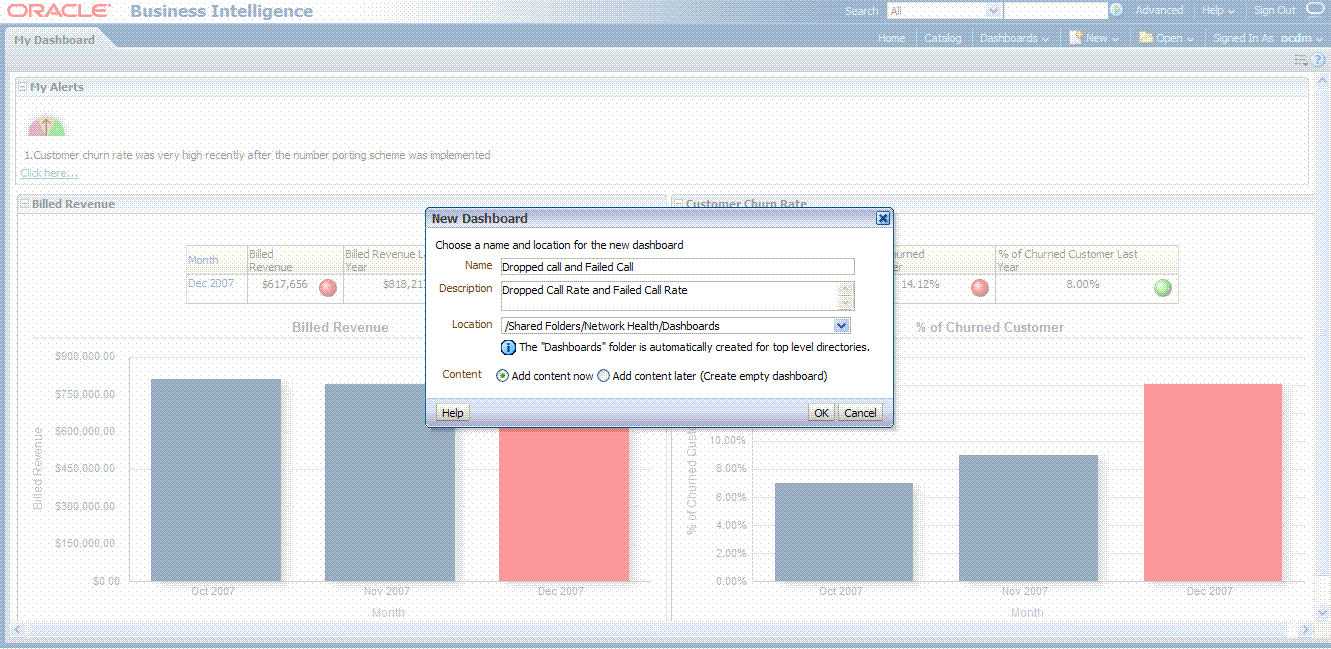The image size is (1331, 649).
Task: Click the New document icon in header
Action: pos(1075,38)
